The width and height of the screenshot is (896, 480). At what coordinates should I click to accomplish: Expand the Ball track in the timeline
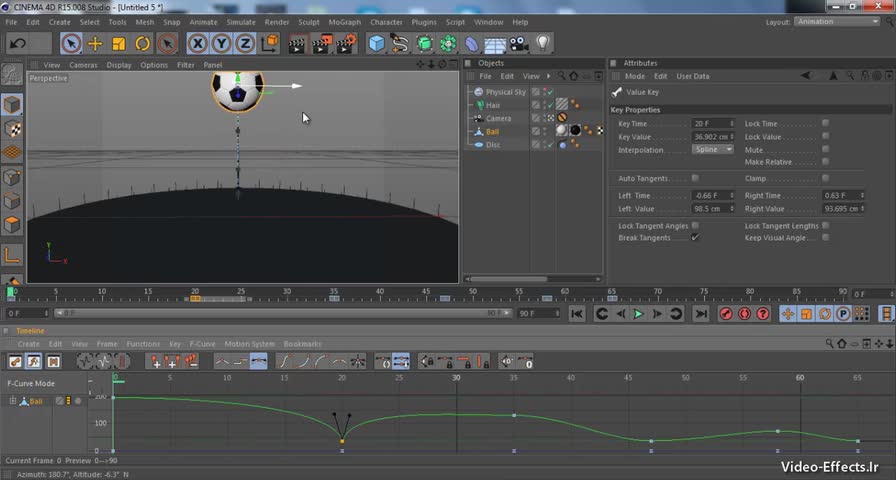[13, 401]
